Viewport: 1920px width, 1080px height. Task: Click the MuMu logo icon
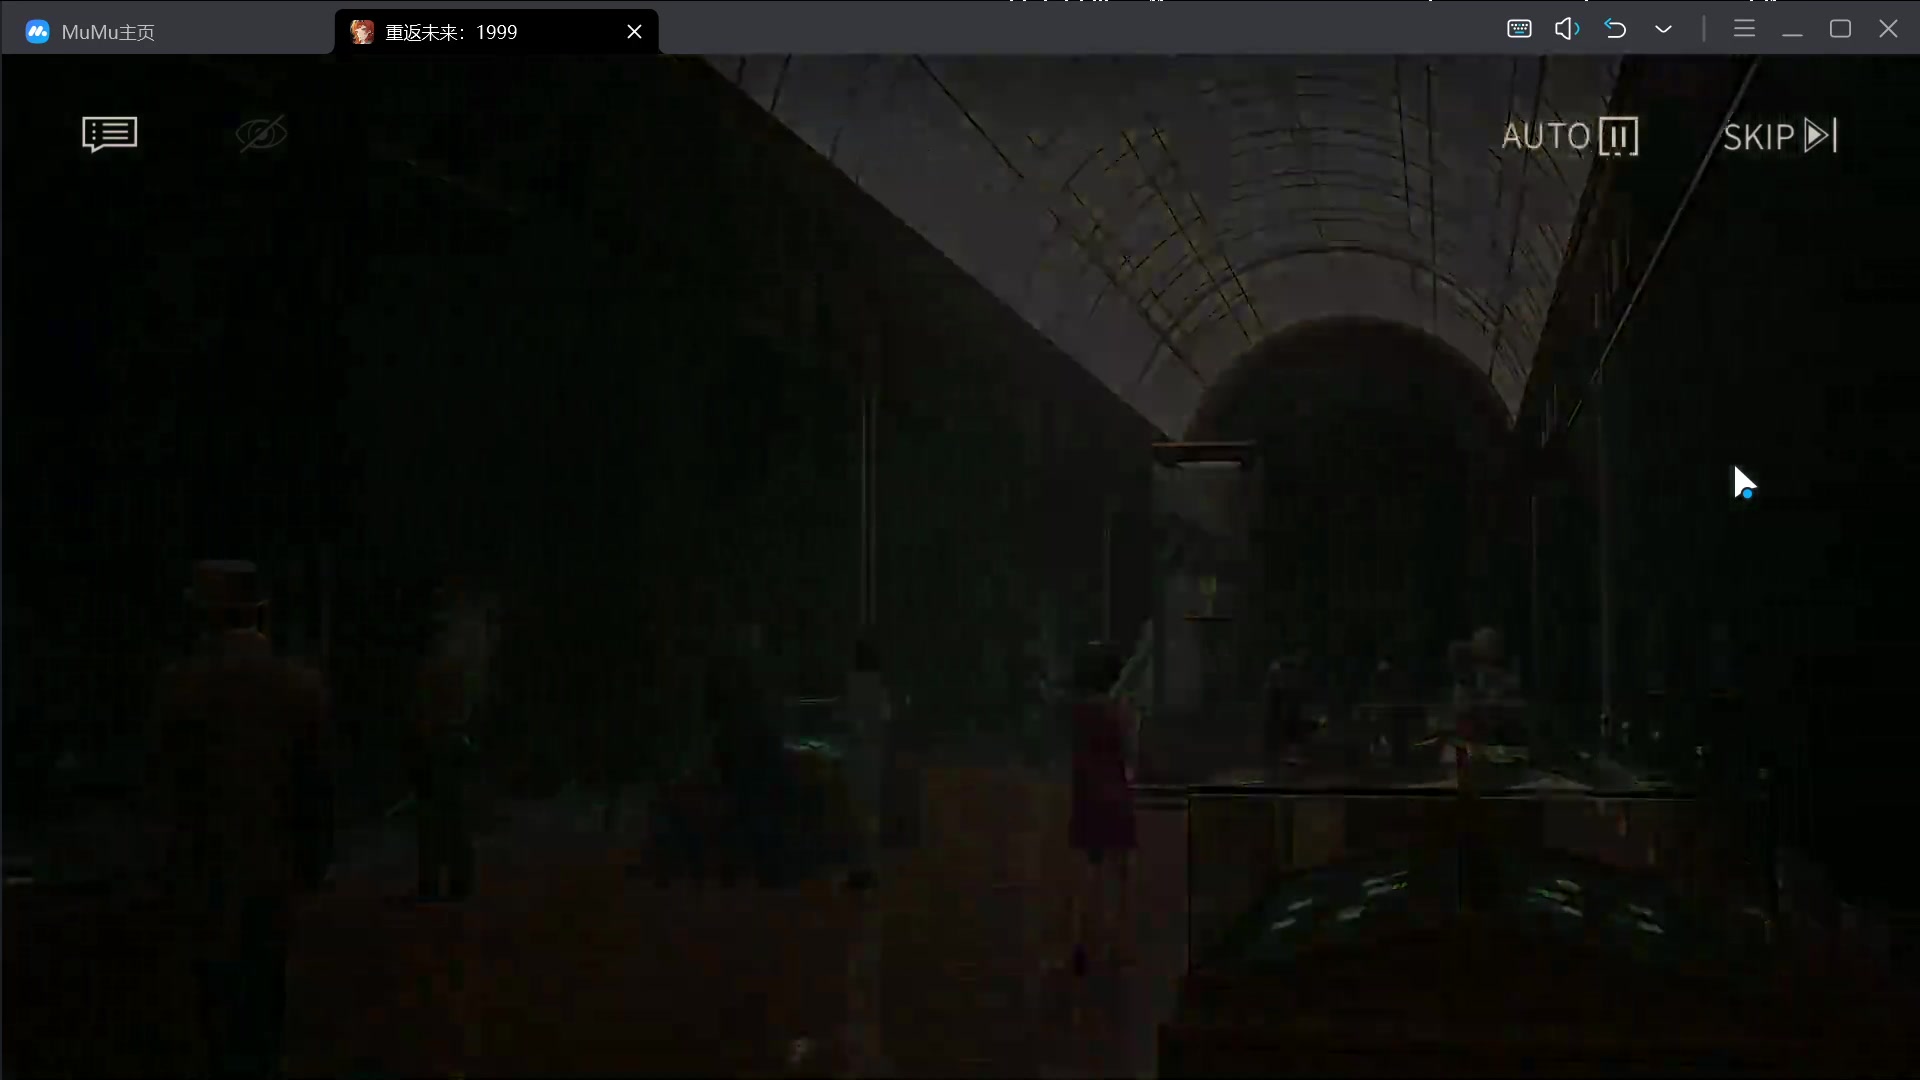[x=37, y=32]
